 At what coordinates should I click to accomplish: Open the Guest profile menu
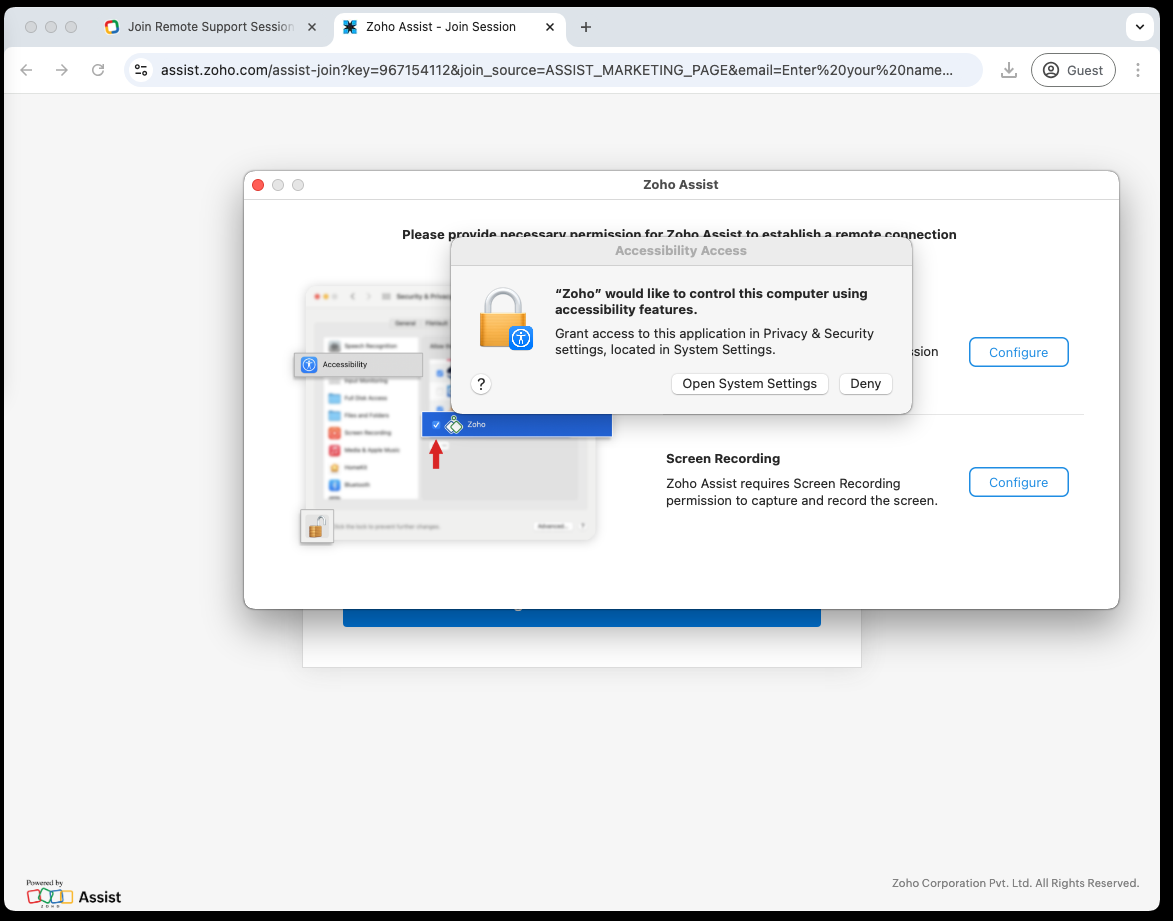(x=1073, y=70)
